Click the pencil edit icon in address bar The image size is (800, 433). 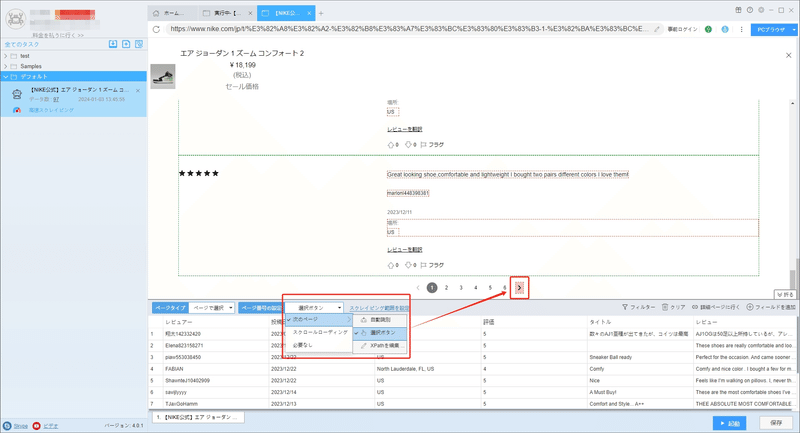coord(657,29)
